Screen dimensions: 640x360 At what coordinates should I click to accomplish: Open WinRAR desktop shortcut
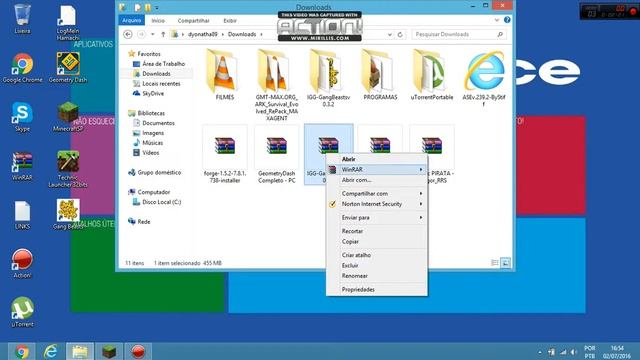[22, 166]
